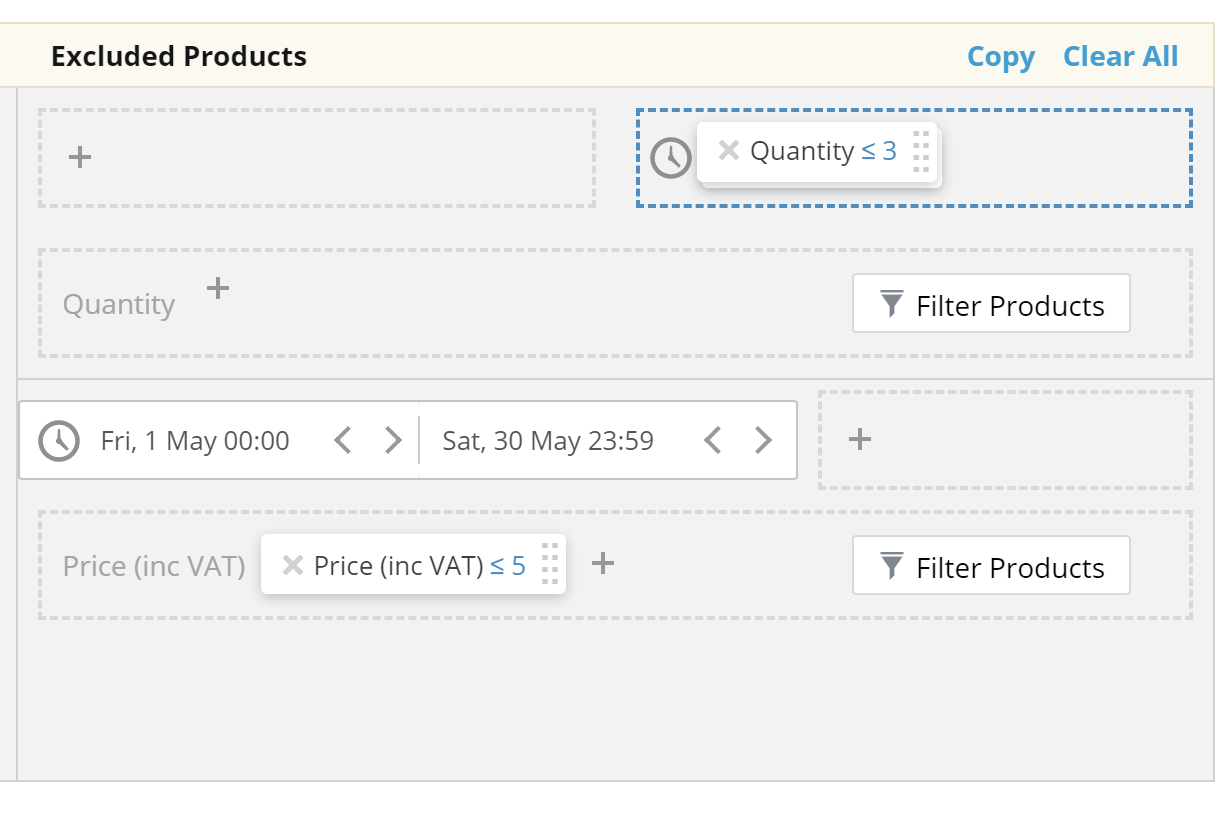Move end date back with left chevron
Image resolution: width=1227 pixels, height=826 pixels.
(713, 440)
